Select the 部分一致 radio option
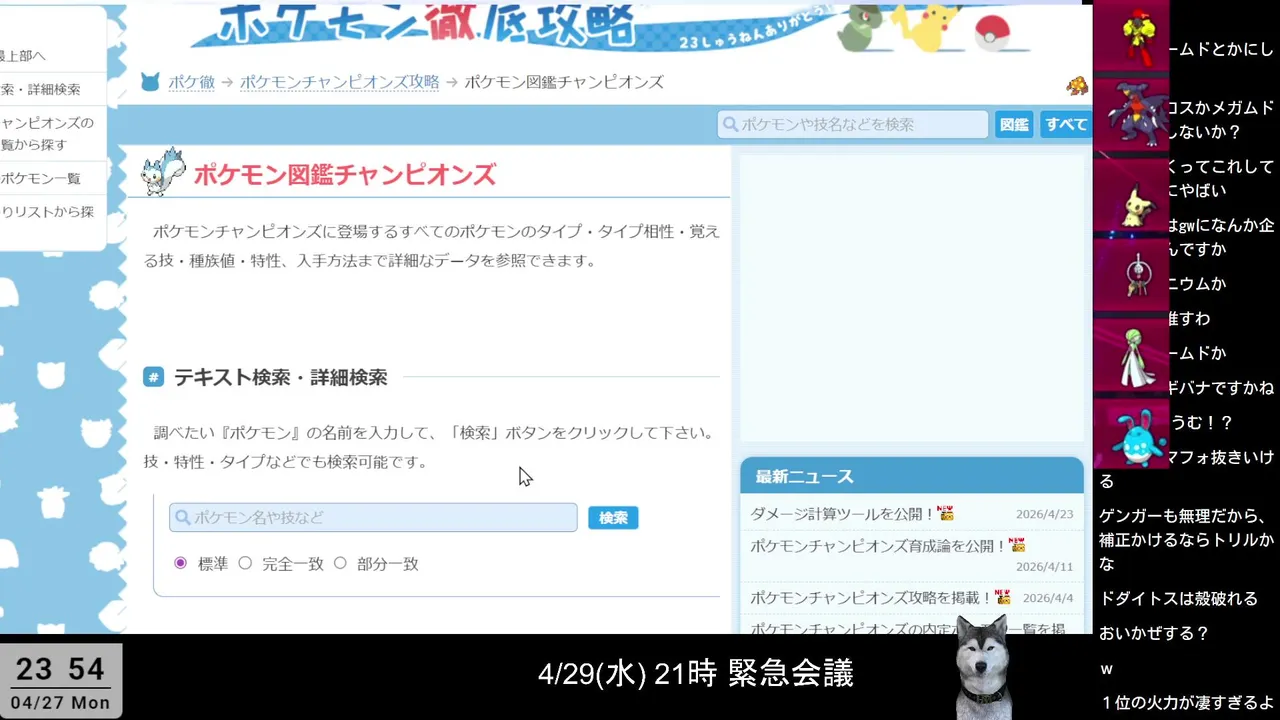Viewport: 1280px width, 720px height. (x=340, y=563)
